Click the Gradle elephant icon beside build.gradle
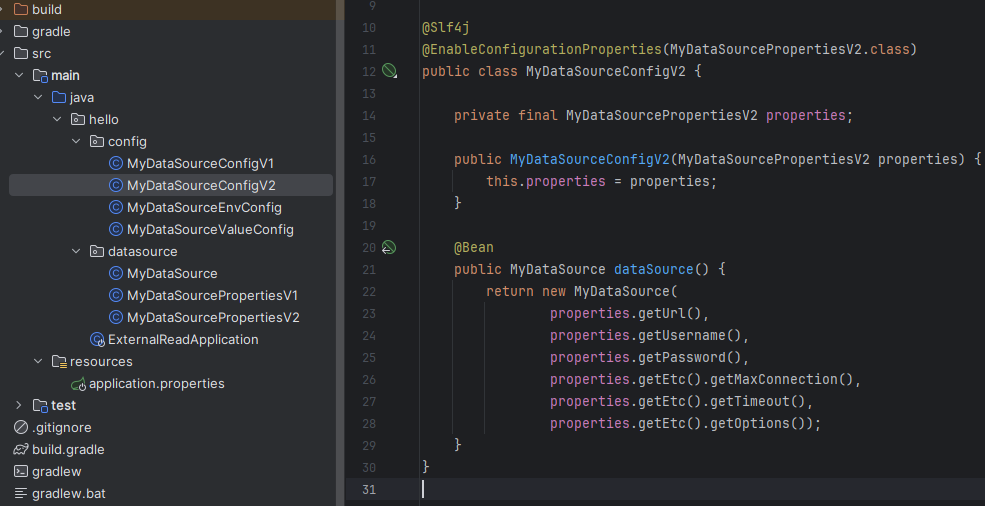 tap(21, 449)
